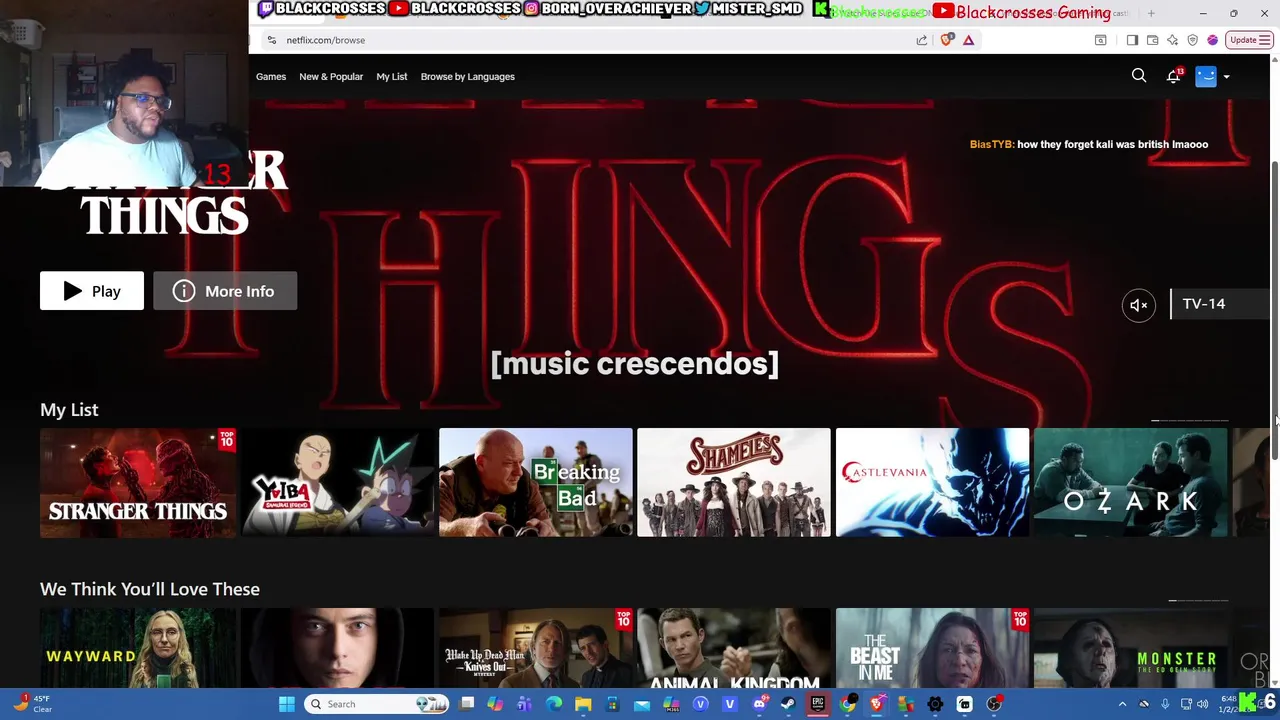Open Brave Rewards triangle icon

coord(968,40)
